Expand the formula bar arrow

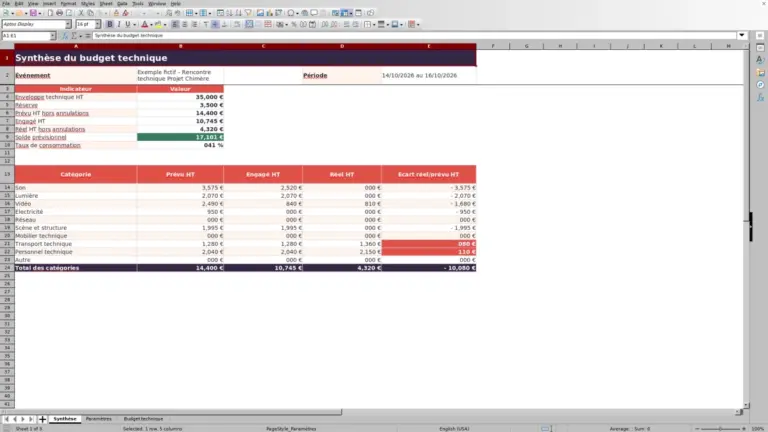[742, 35]
